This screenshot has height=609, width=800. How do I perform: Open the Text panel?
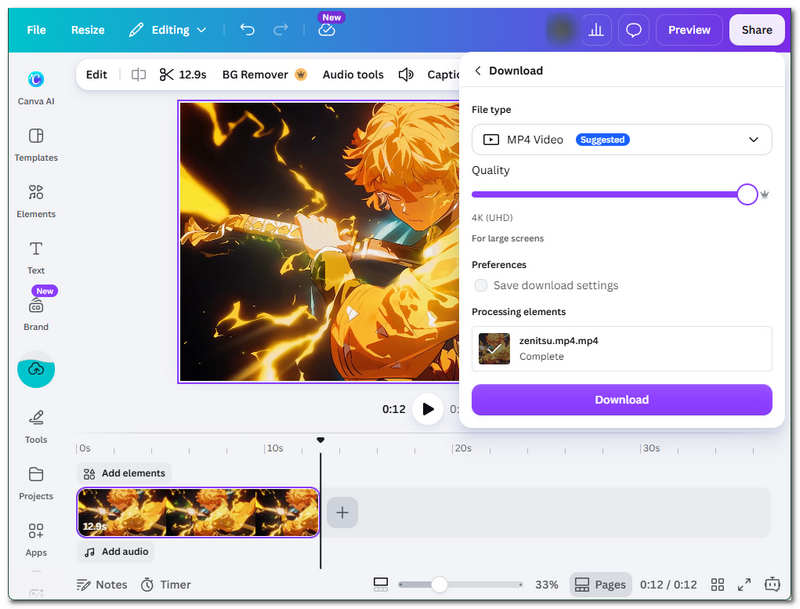coord(36,258)
